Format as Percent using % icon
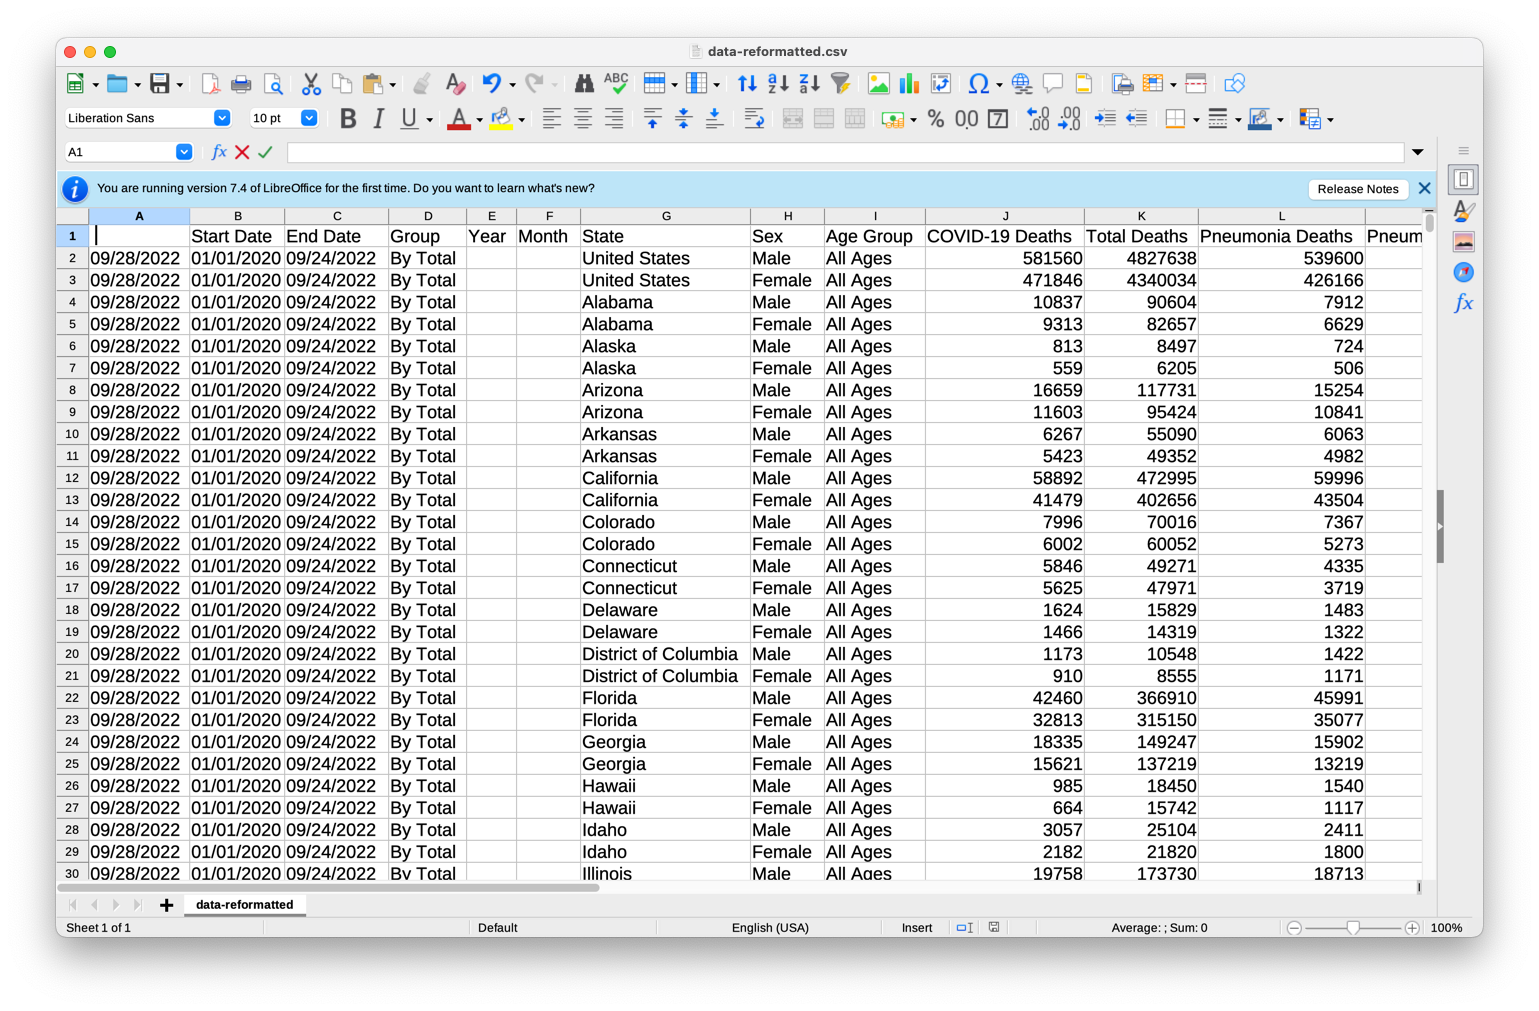This screenshot has width=1539, height=1011. pos(936,119)
